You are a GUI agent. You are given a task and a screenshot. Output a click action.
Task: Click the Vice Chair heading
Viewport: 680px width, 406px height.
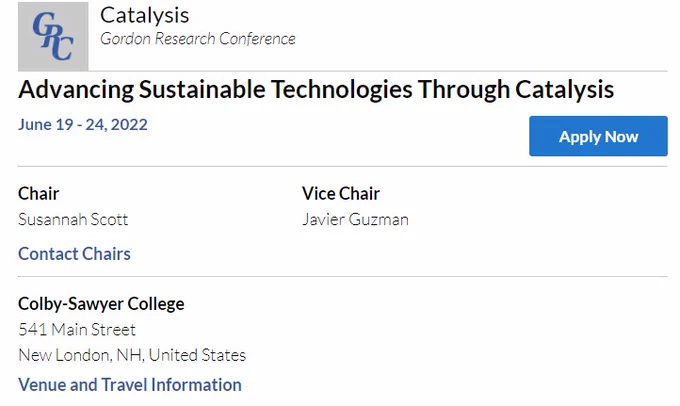[341, 193]
